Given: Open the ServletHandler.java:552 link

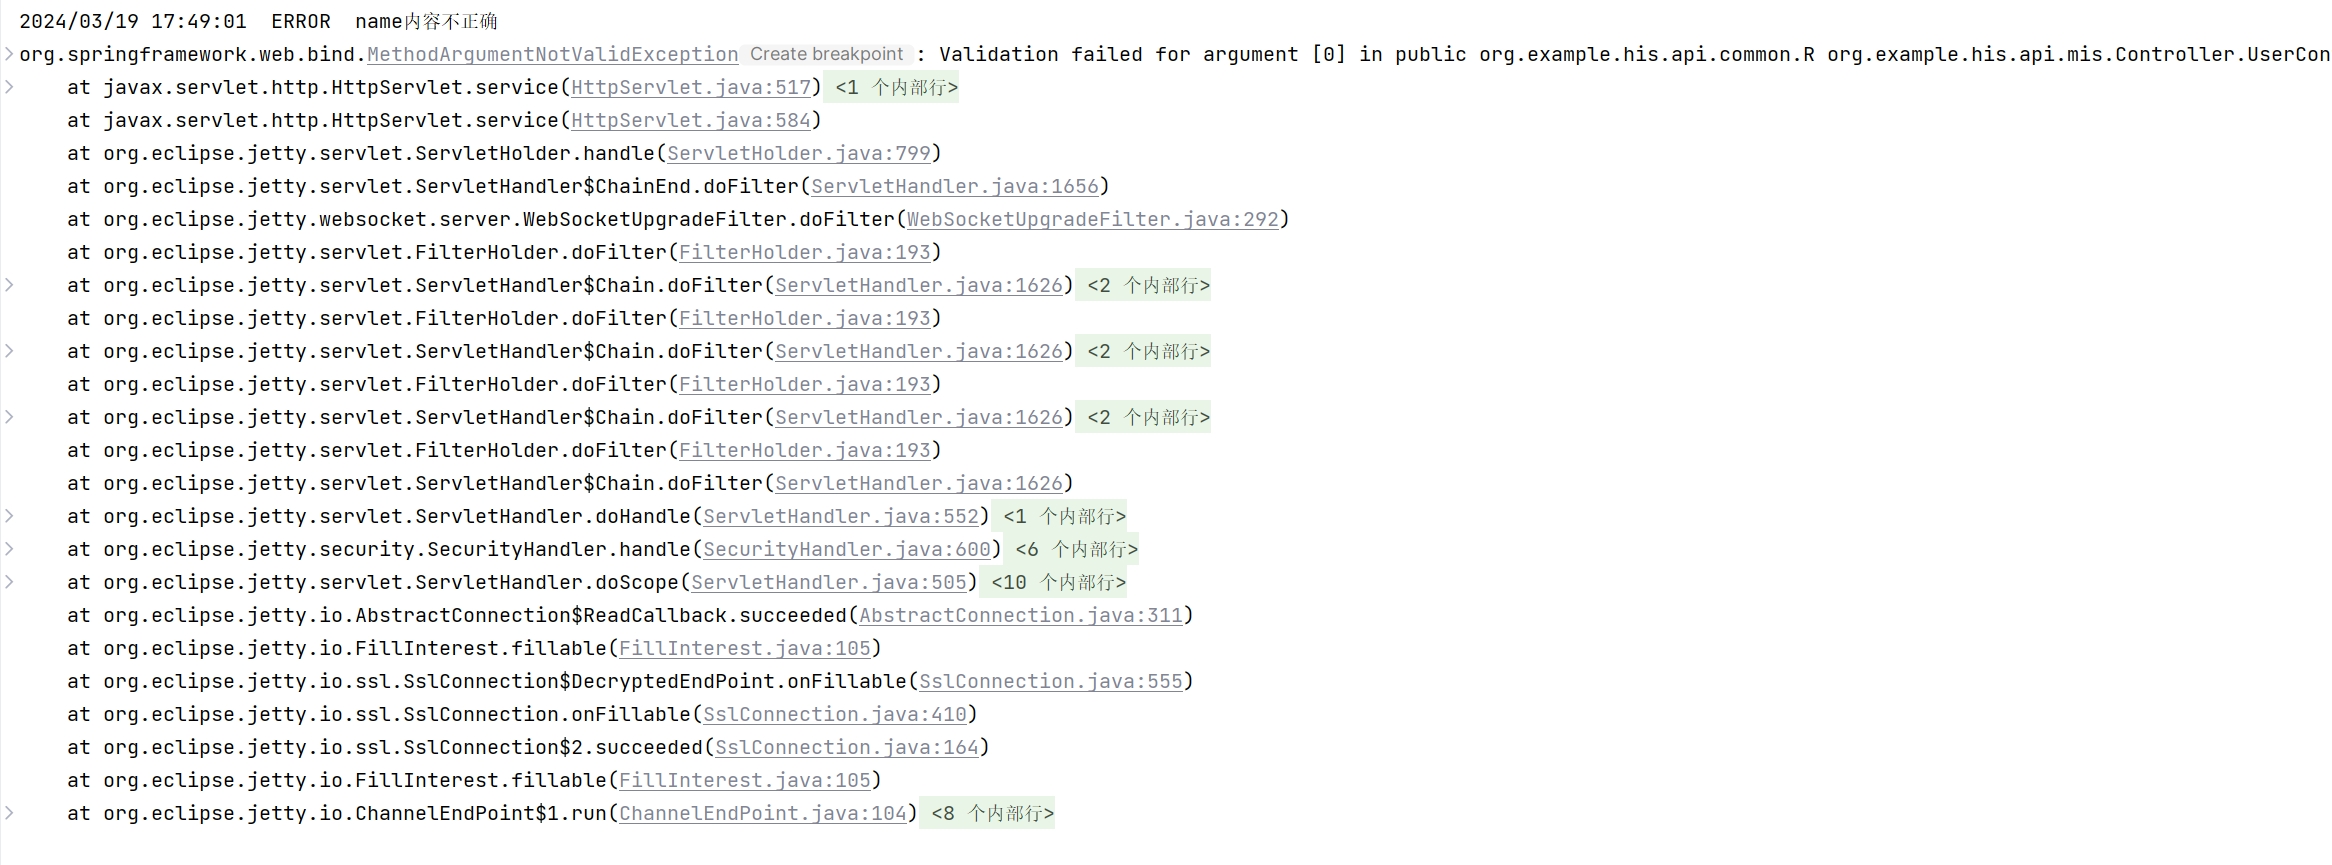Looking at the screenshot, I should click(841, 516).
